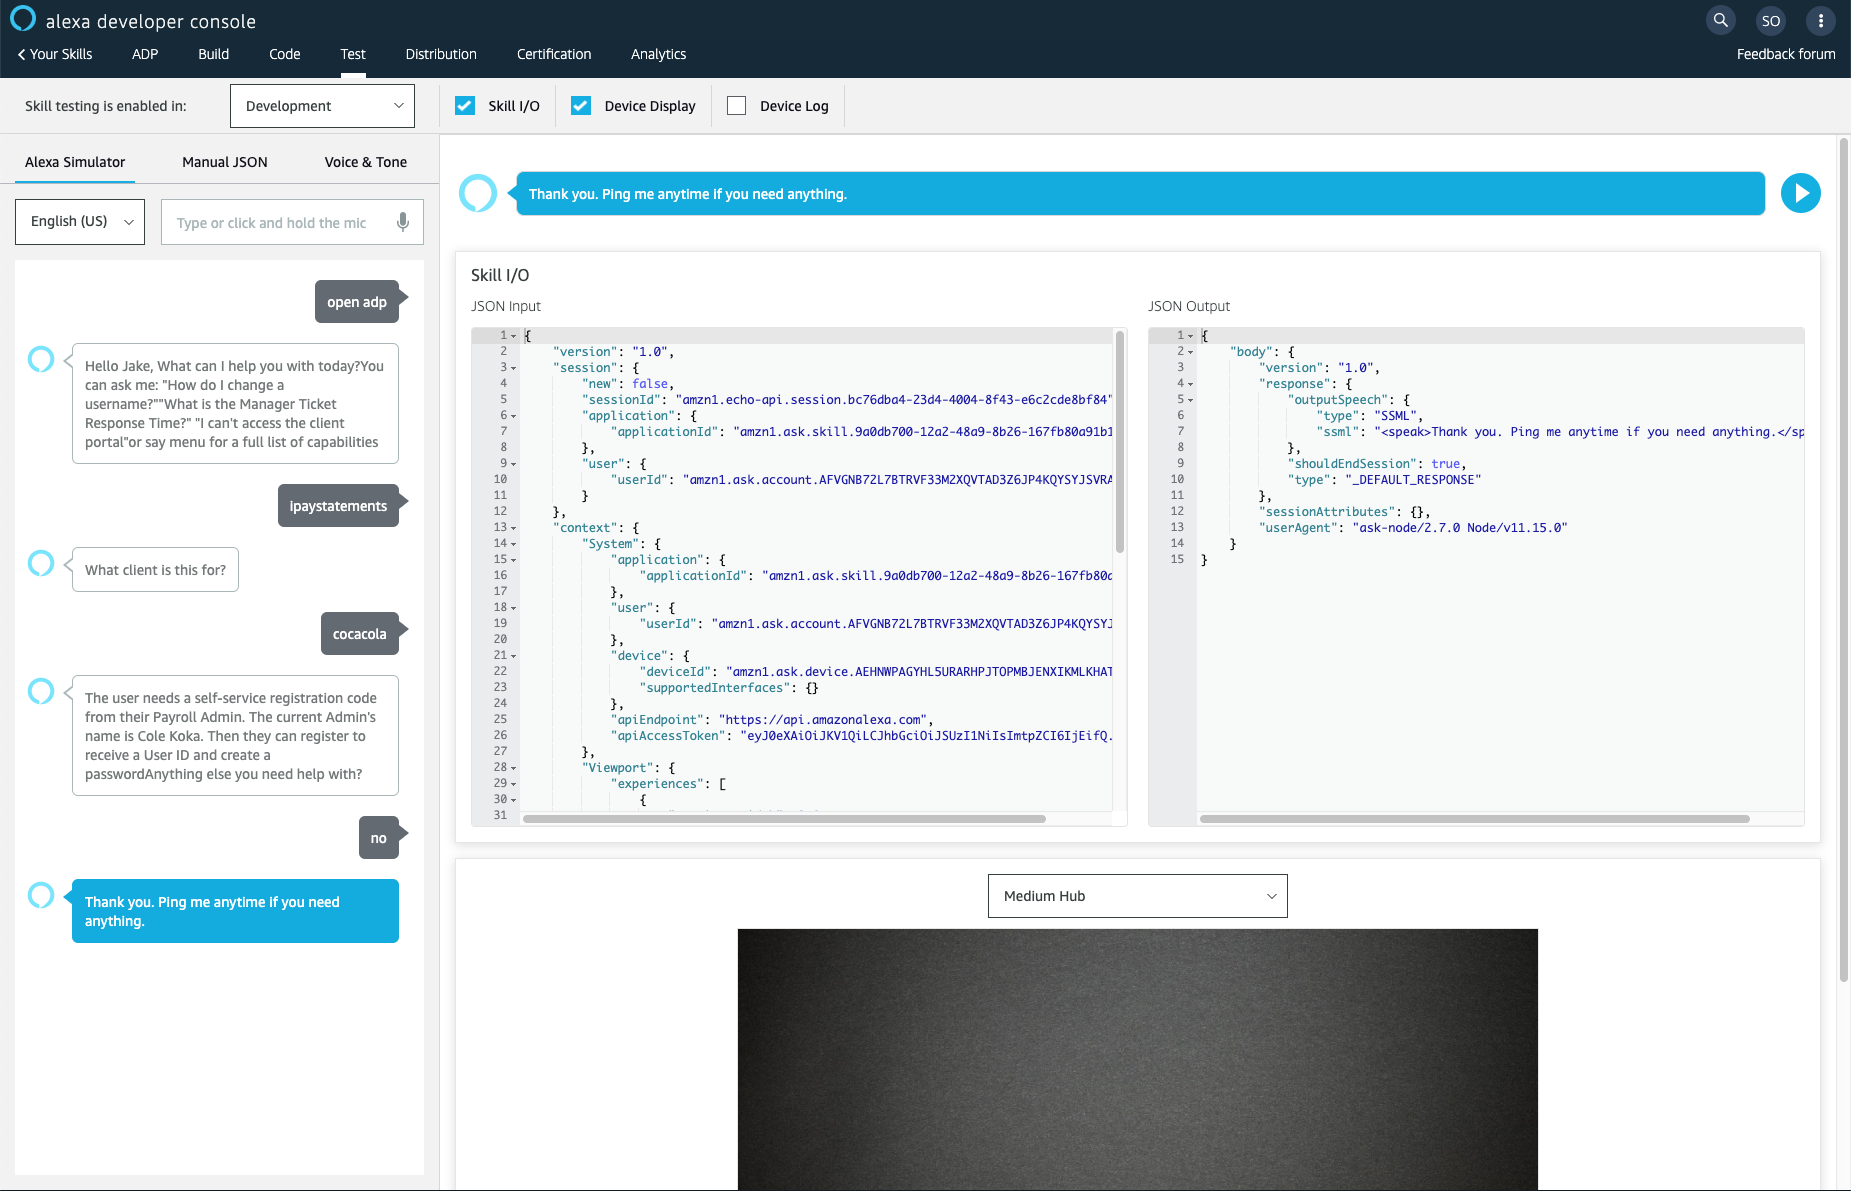Click the 'Hello Jake' welcome response bubble
The image size is (1851, 1191).
pyautogui.click(x=235, y=404)
